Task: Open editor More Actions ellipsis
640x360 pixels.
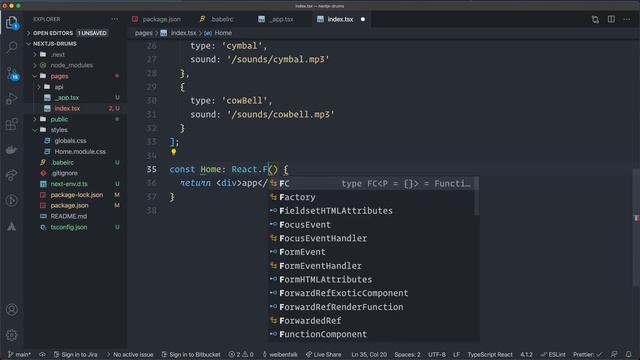Action: (x=627, y=19)
